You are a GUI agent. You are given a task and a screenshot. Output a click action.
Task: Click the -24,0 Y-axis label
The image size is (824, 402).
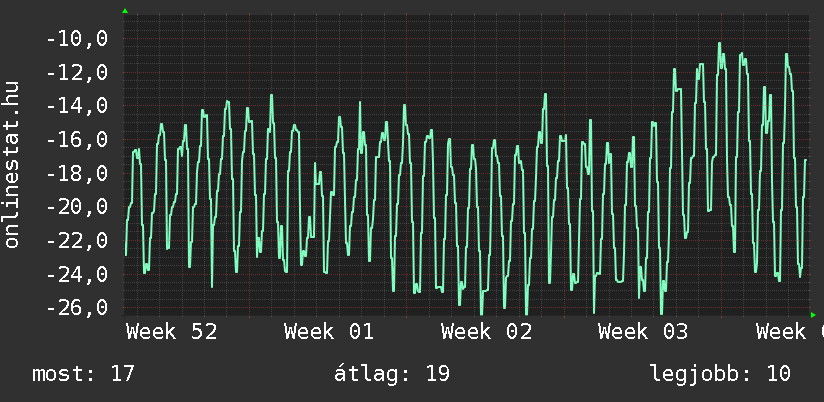coord(76,274)
